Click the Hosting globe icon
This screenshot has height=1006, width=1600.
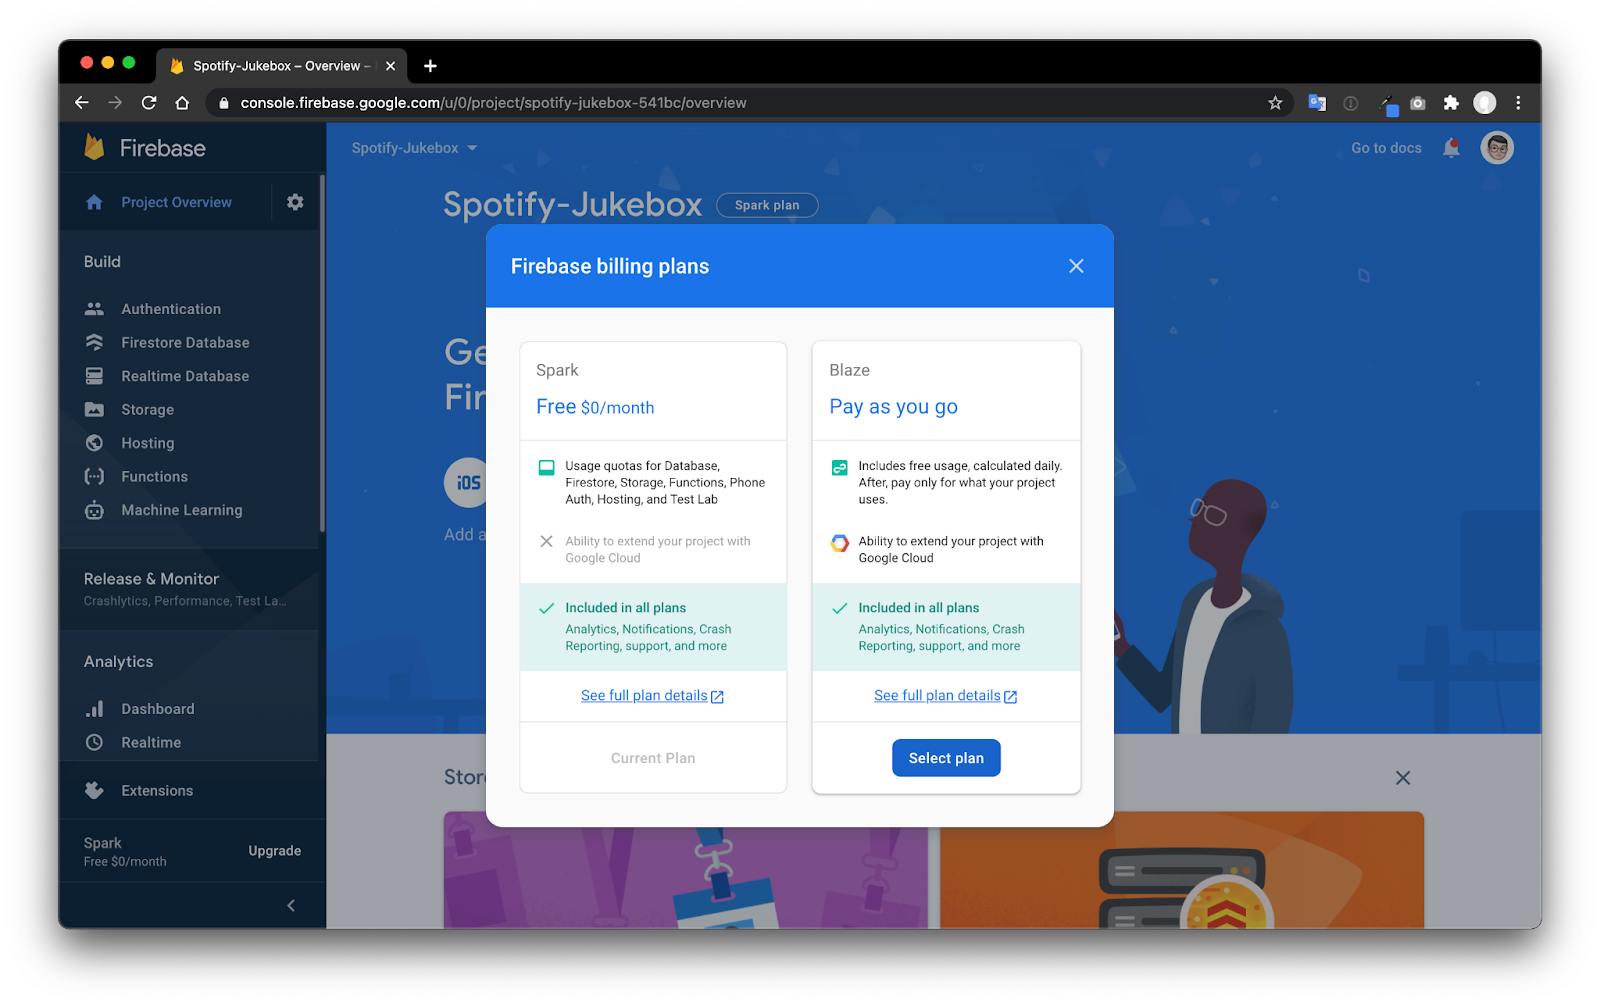click(94, 443)
